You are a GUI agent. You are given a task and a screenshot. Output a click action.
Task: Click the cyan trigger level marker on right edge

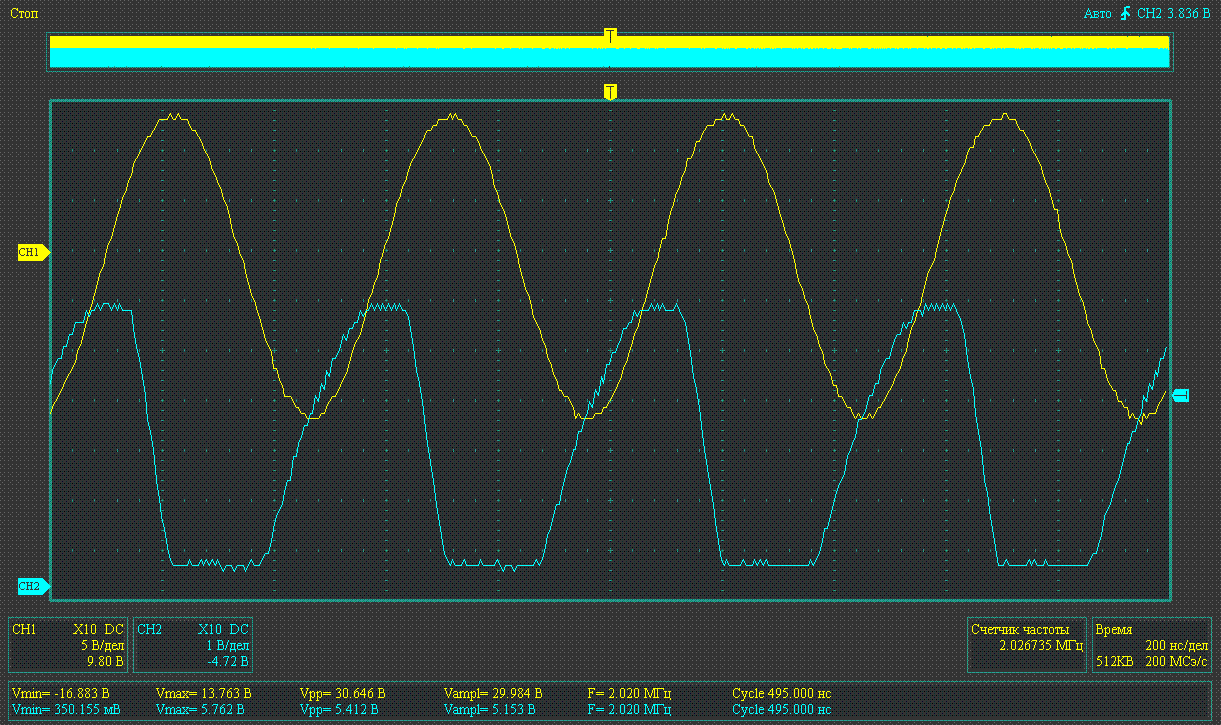click(1180, 396)
